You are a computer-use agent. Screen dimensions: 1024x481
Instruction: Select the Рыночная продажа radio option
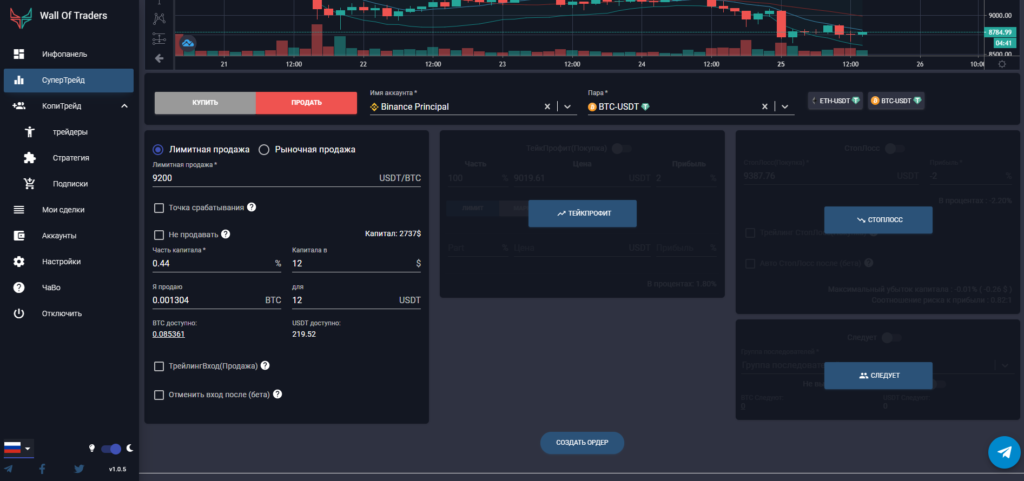[x=264, y=150]
